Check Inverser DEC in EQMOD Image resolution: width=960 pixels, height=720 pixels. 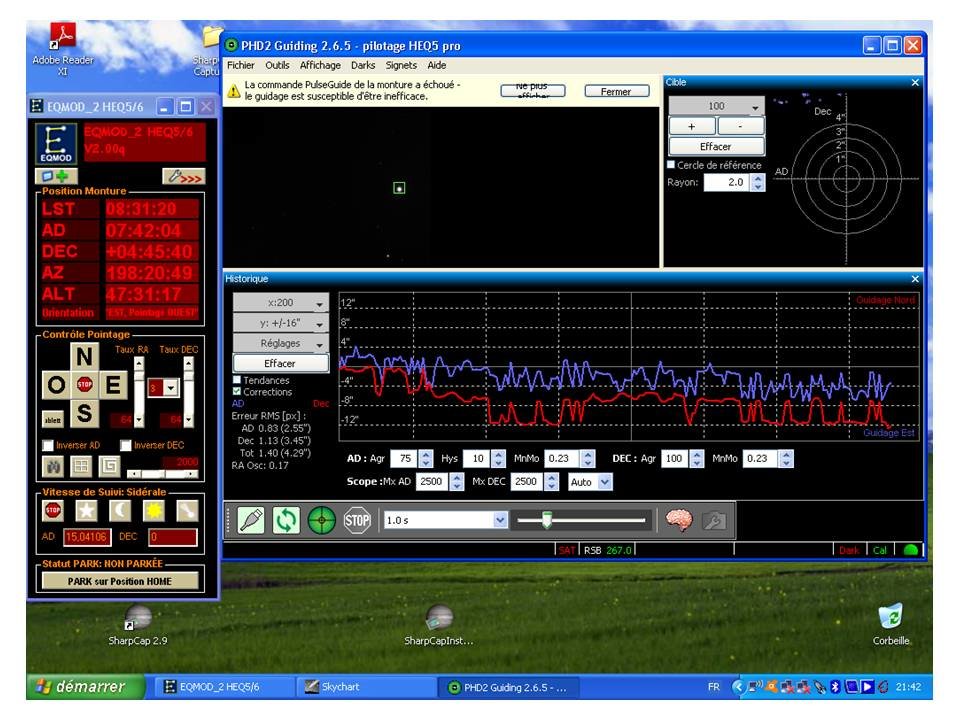tap(126, 445)
